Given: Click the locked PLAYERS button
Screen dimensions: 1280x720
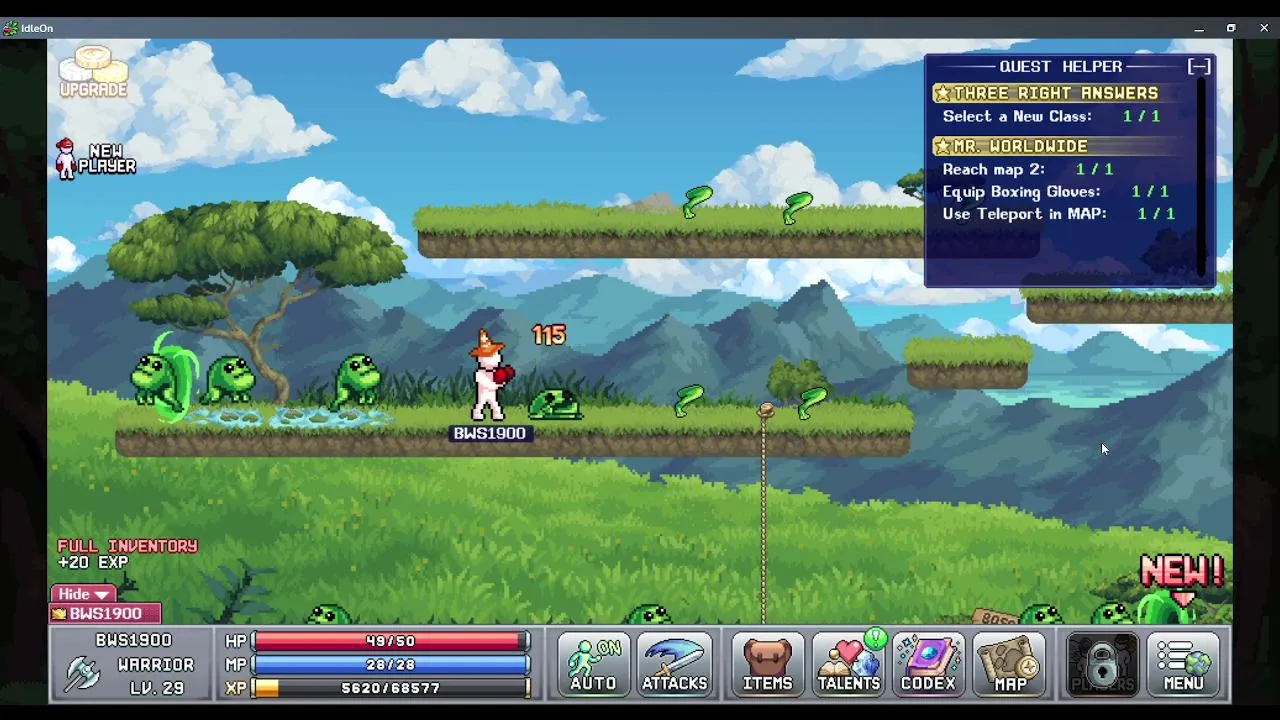Looking at the screenshot, I should coord(1102,665).
